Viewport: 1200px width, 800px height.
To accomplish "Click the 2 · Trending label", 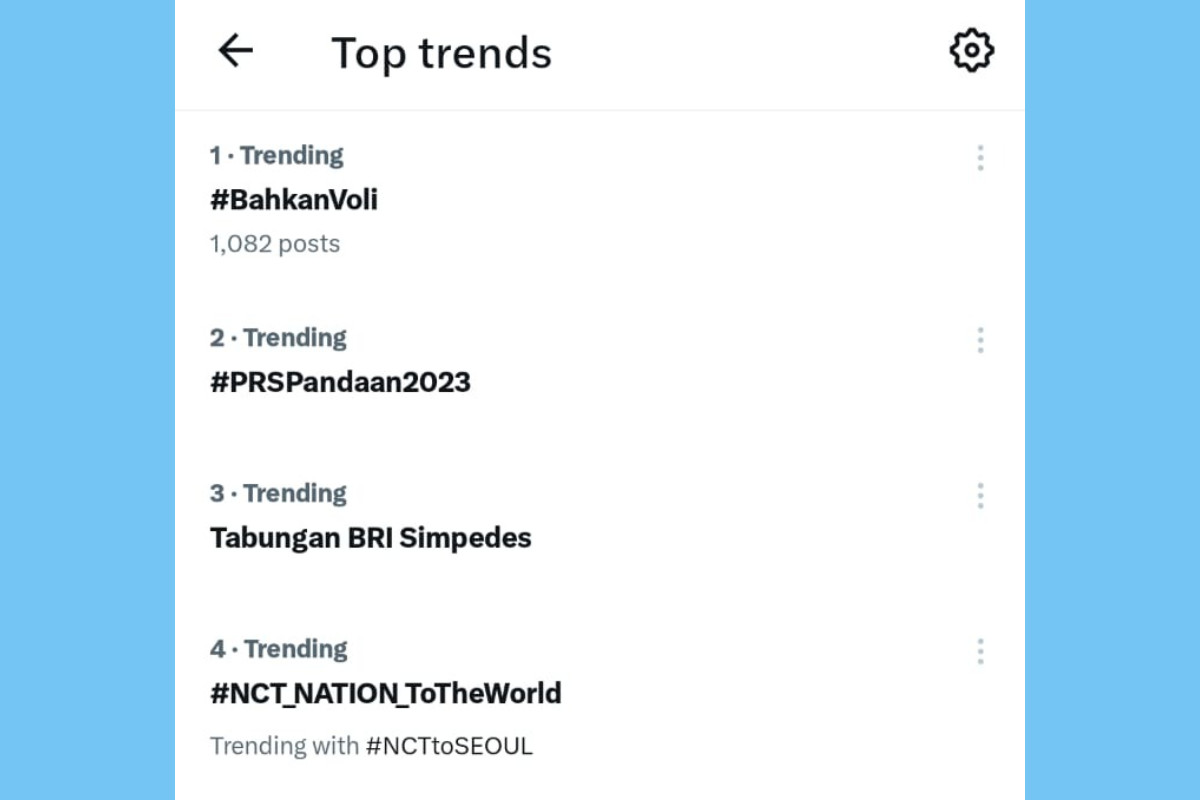I will click(277, 338).
